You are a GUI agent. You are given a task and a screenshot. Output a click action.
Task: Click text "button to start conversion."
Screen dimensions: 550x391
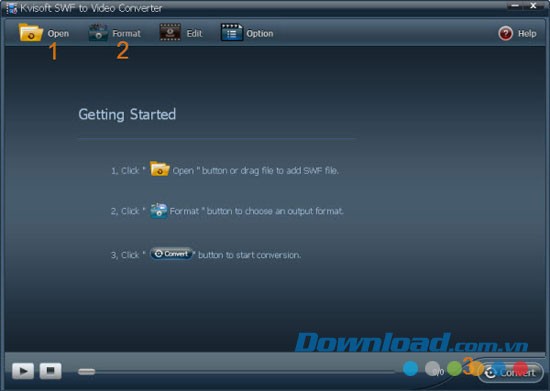click(249, 255)
